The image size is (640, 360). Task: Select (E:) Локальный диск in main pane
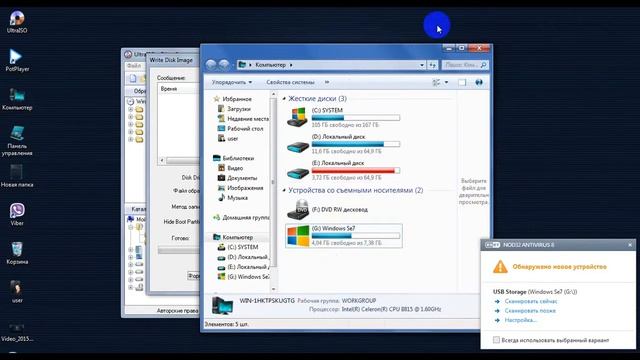tap(344, 170)
